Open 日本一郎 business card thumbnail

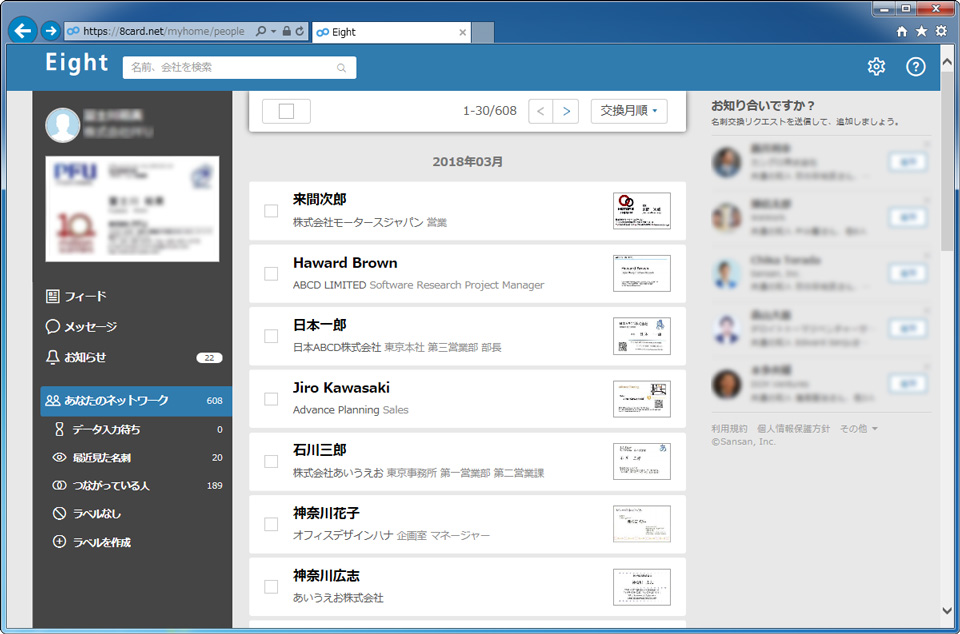click(642, 336)
